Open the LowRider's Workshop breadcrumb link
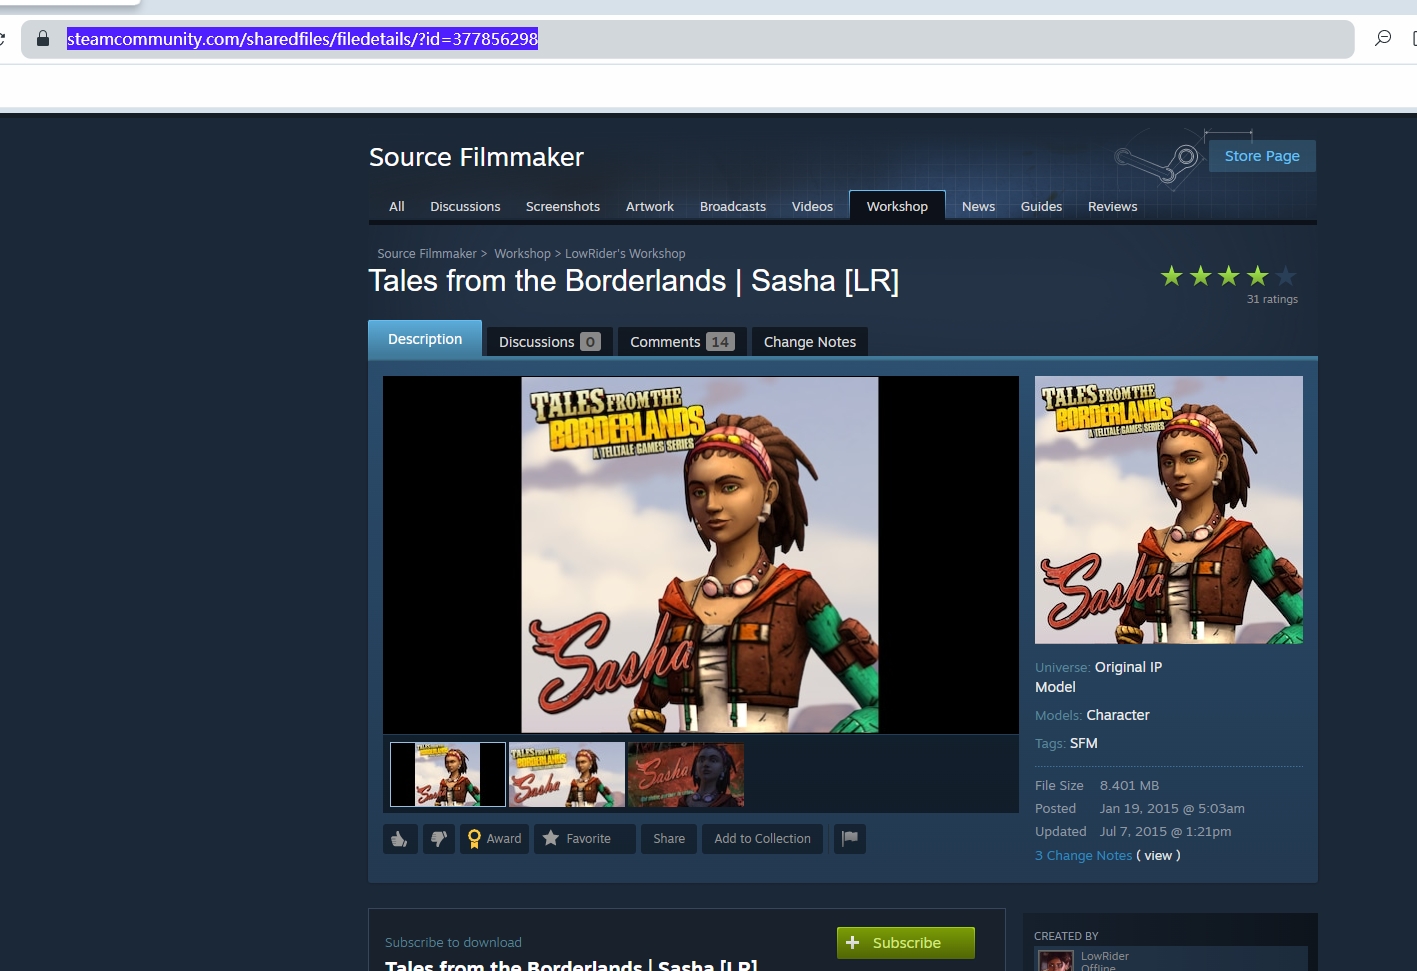This screenshot has height=971, width=1417. pos(625,254)
